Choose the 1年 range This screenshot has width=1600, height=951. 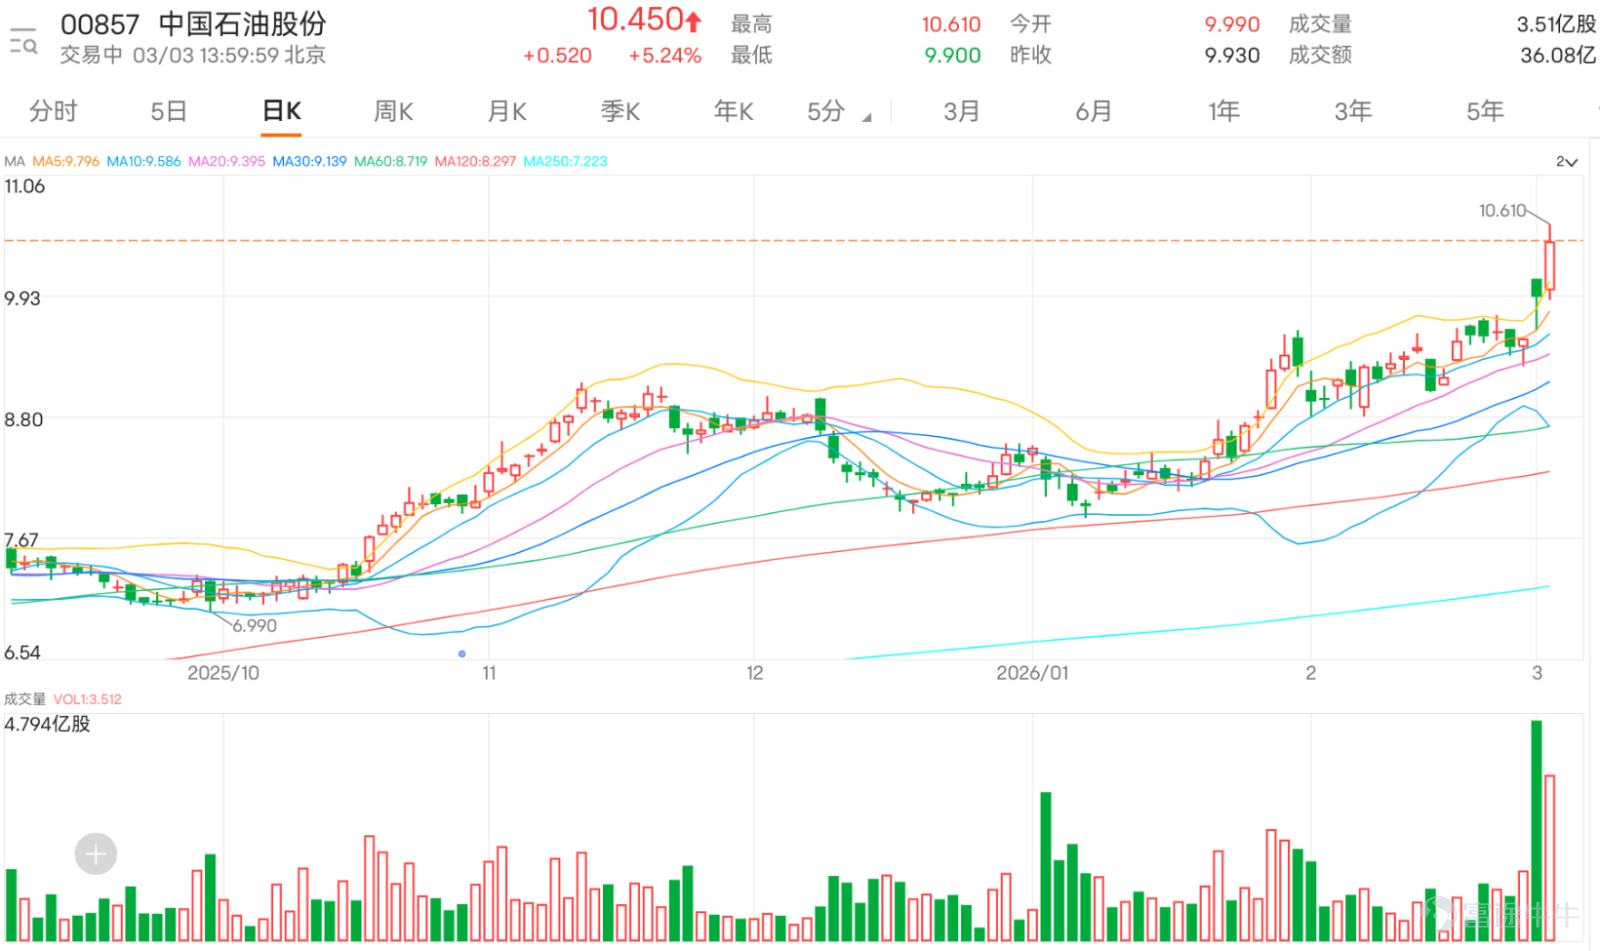(1224, 111)
